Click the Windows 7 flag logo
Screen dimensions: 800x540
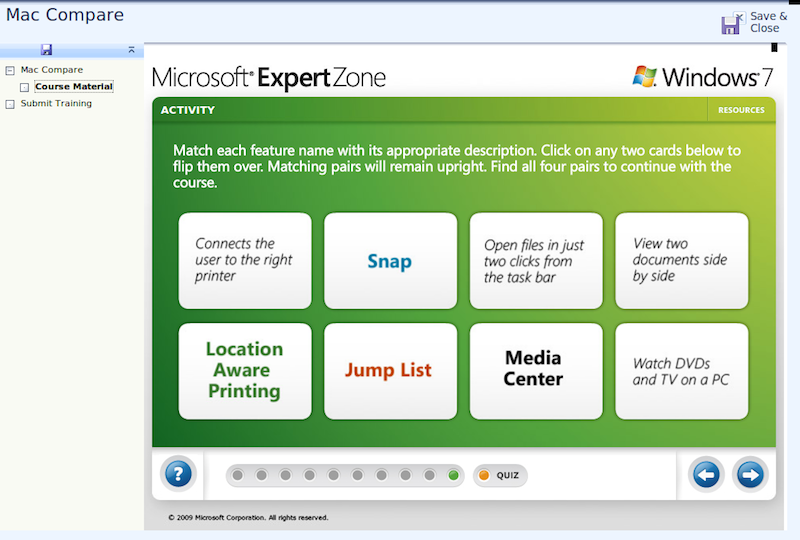pos(645,77)
